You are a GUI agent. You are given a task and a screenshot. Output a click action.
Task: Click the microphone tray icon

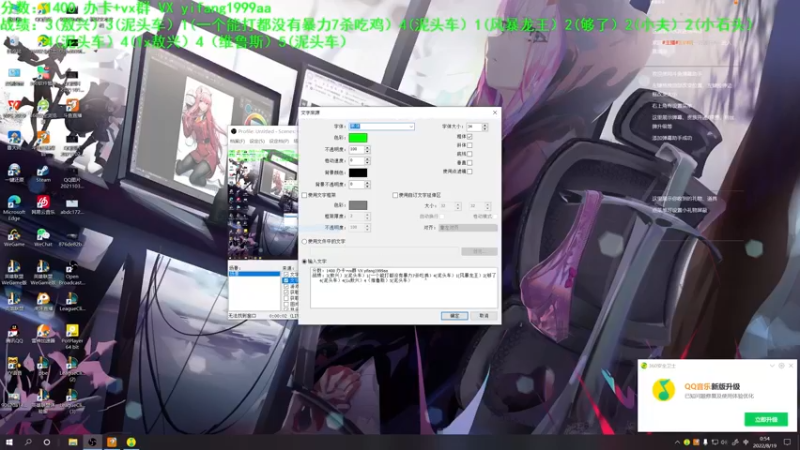coord(706,442)
